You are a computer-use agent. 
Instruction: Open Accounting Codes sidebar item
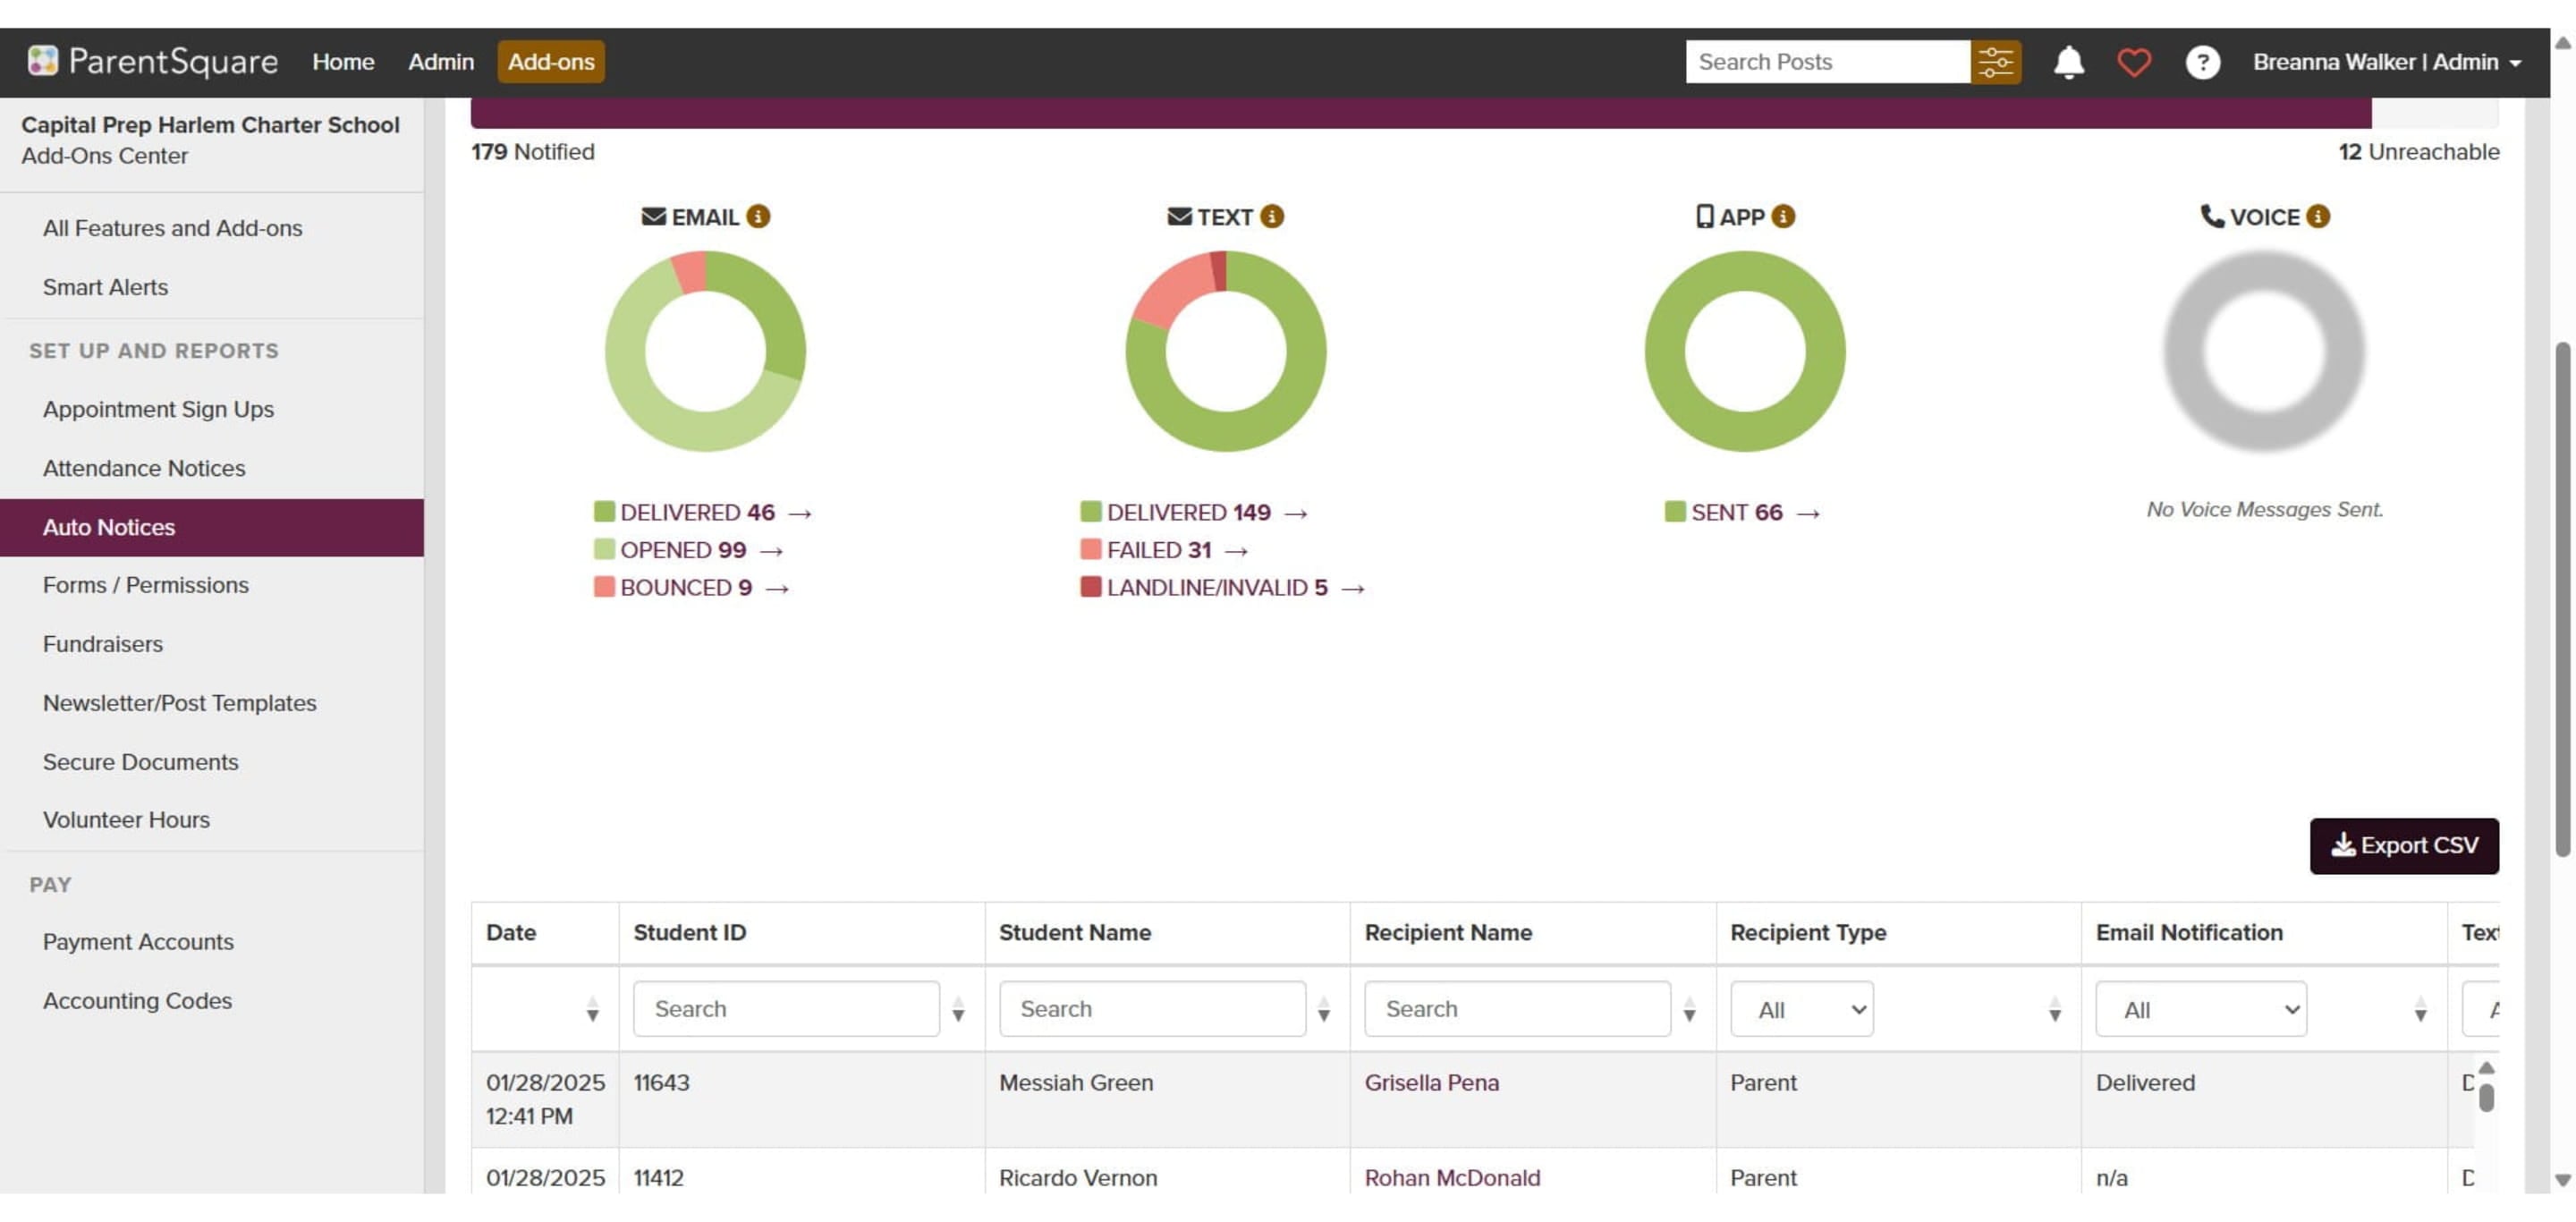pos(137,1001)
